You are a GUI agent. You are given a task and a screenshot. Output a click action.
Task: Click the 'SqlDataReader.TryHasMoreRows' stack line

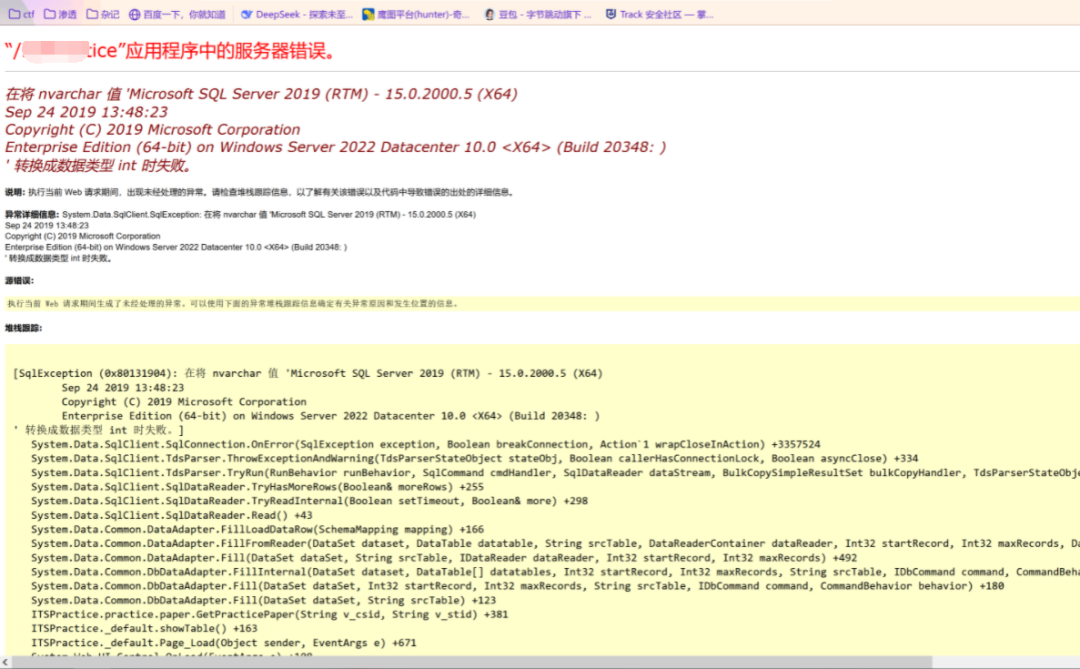point(258,486)
